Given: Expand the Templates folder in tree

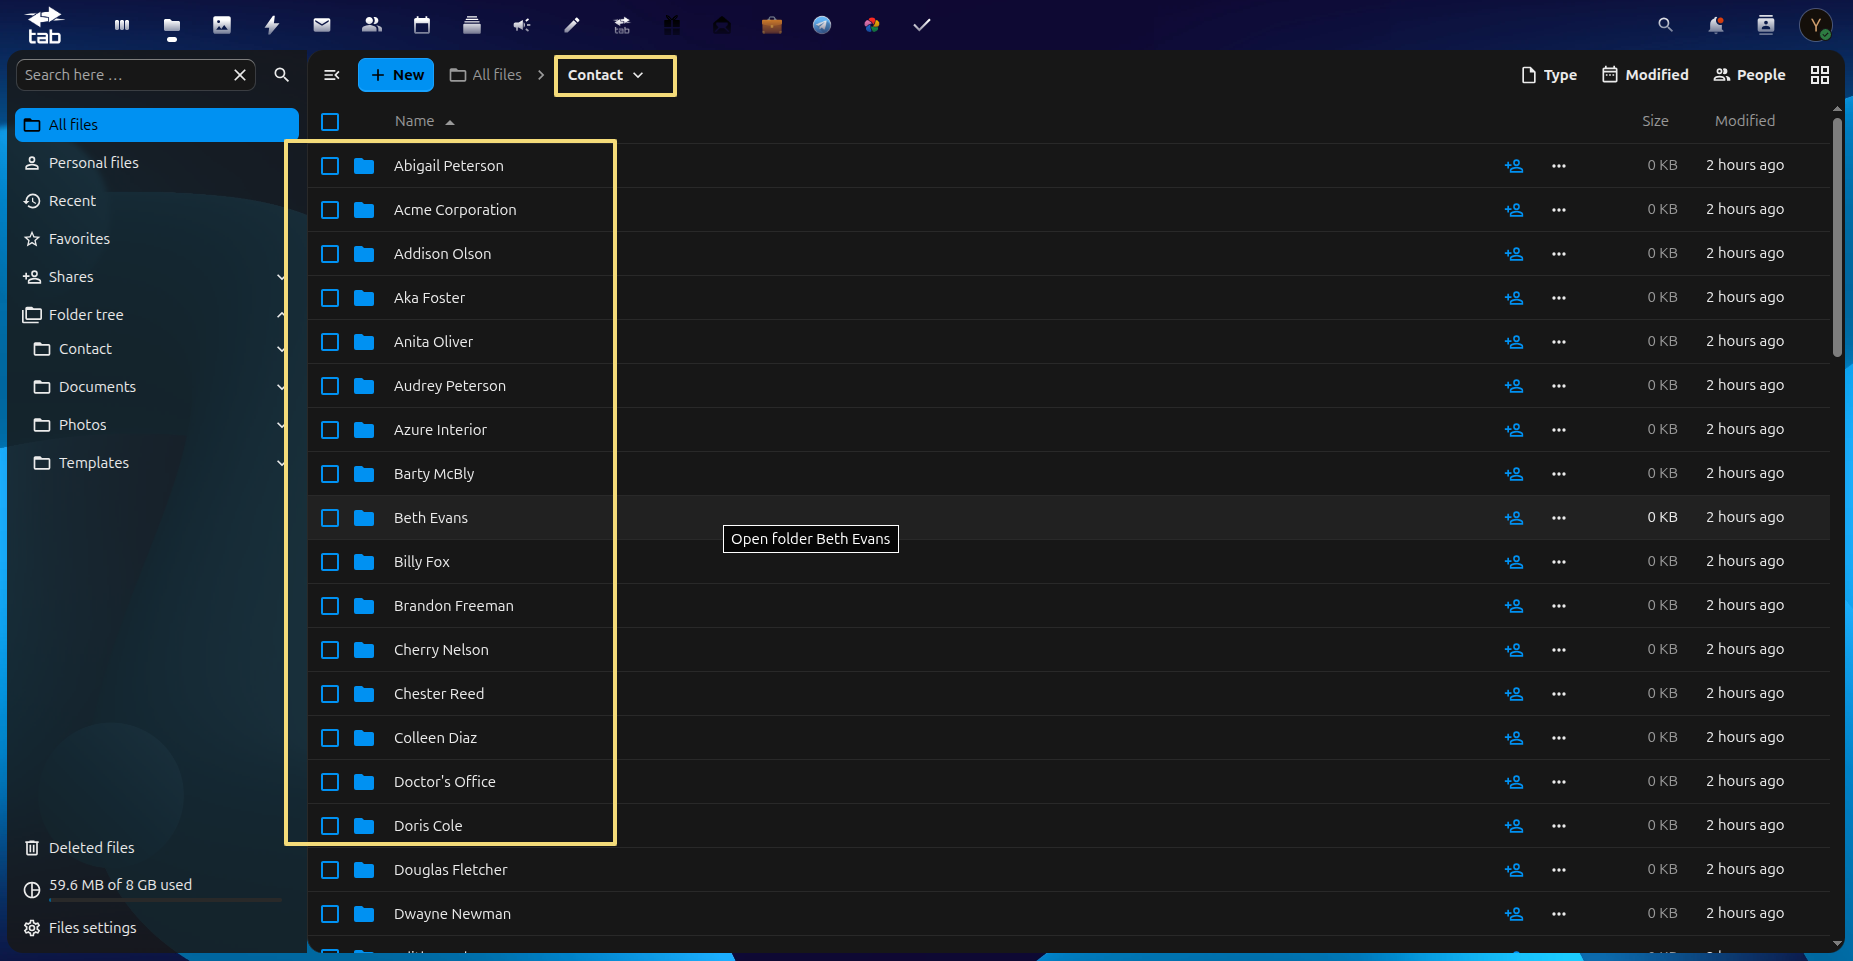Looking at the screenshot, I should tap(280, 463).
